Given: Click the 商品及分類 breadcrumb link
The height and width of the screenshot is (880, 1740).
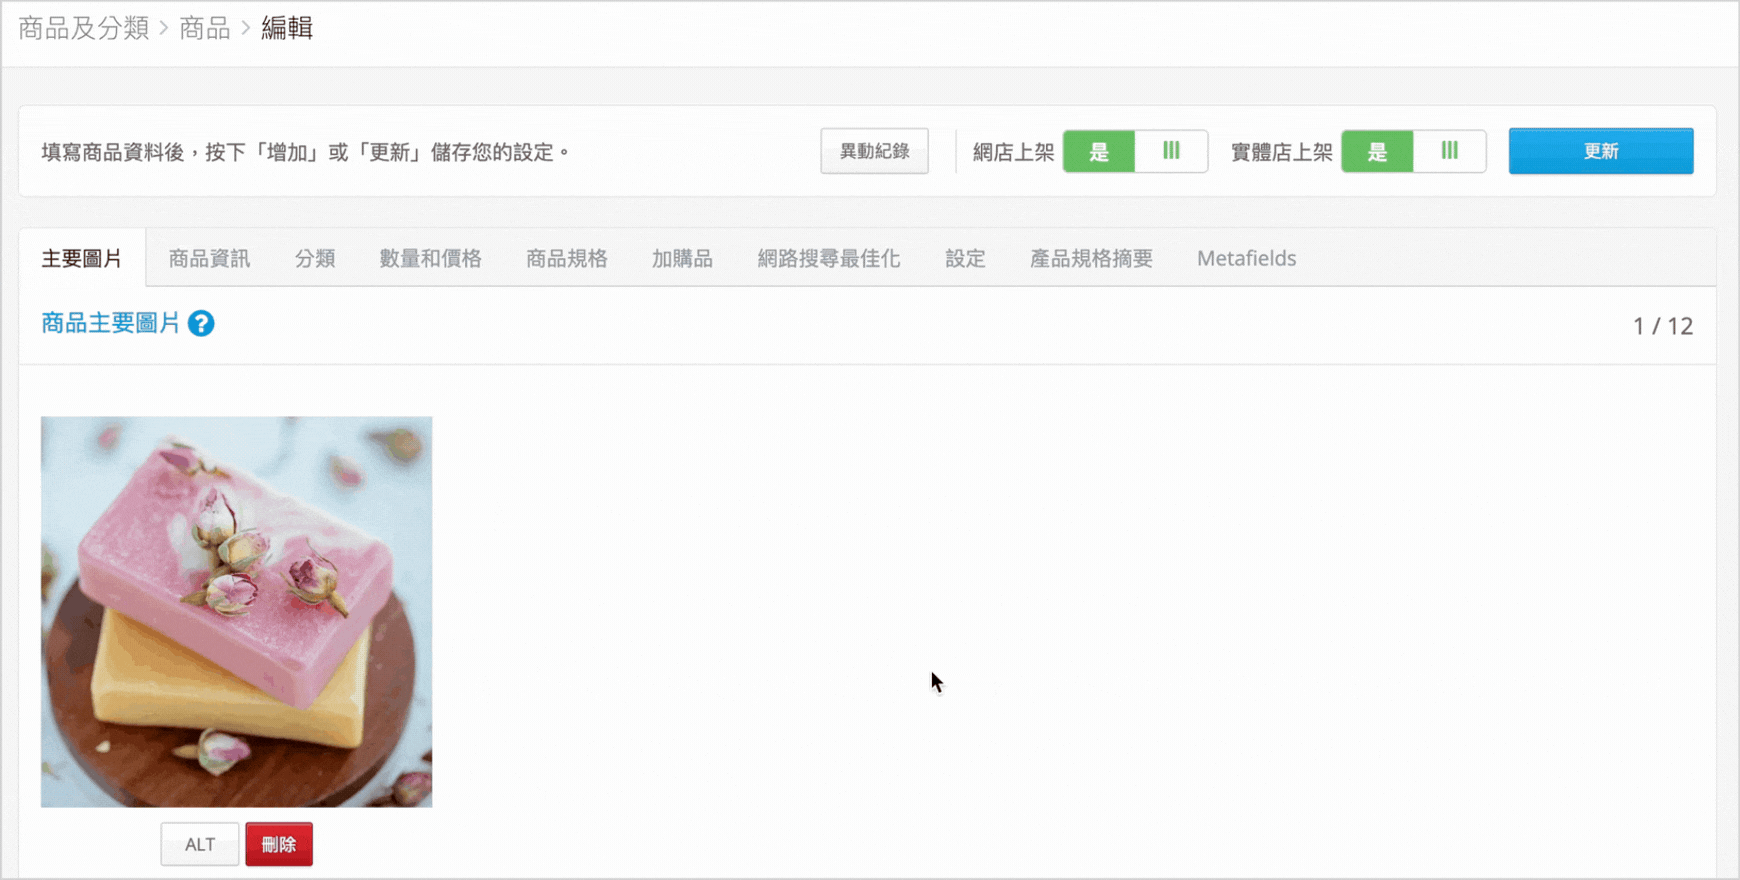Looking at the screenshot, I should coord(84,28).
